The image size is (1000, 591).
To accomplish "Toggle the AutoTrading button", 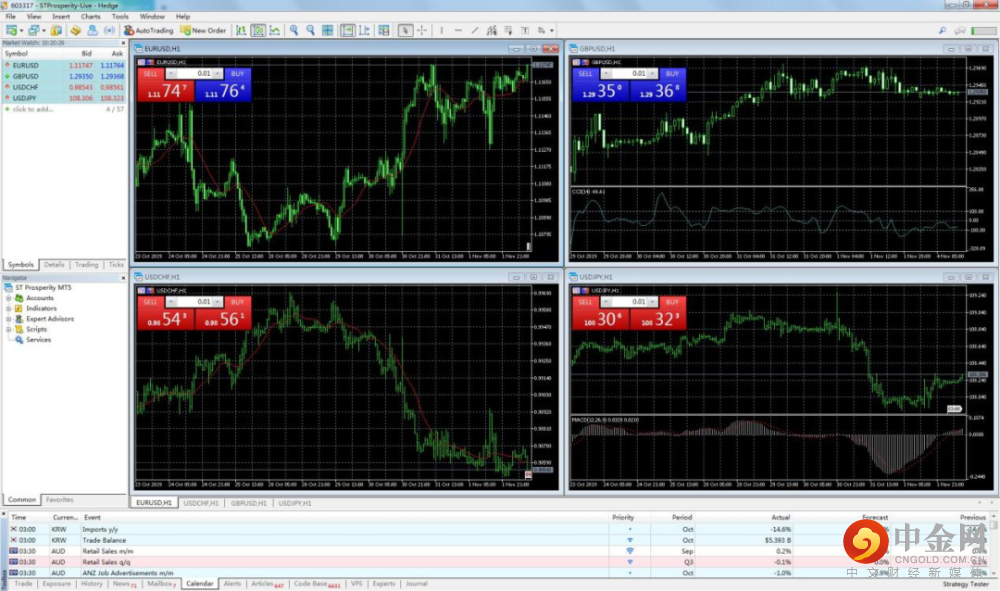I will click(148, 30).
